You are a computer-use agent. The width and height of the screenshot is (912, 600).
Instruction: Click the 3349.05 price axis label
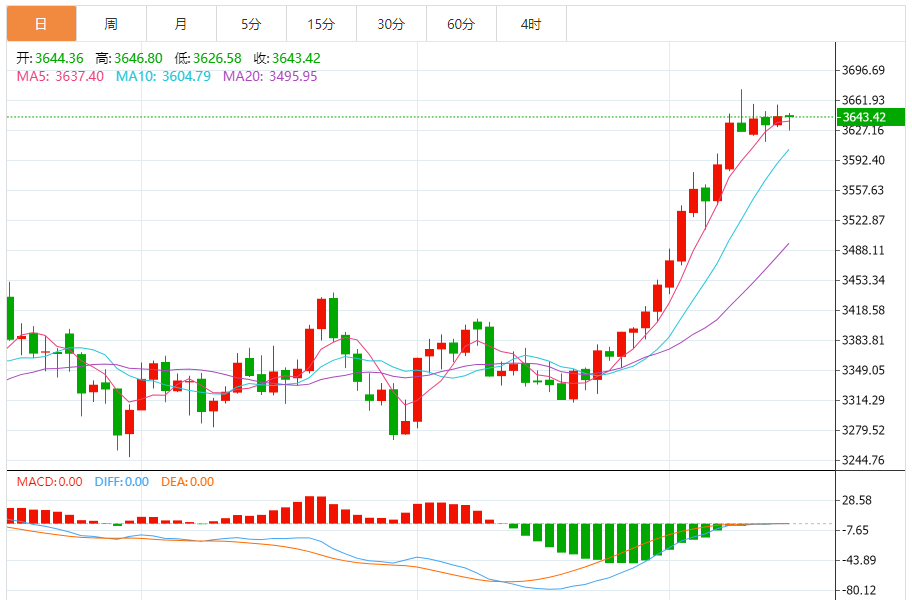tap(863, 370)
